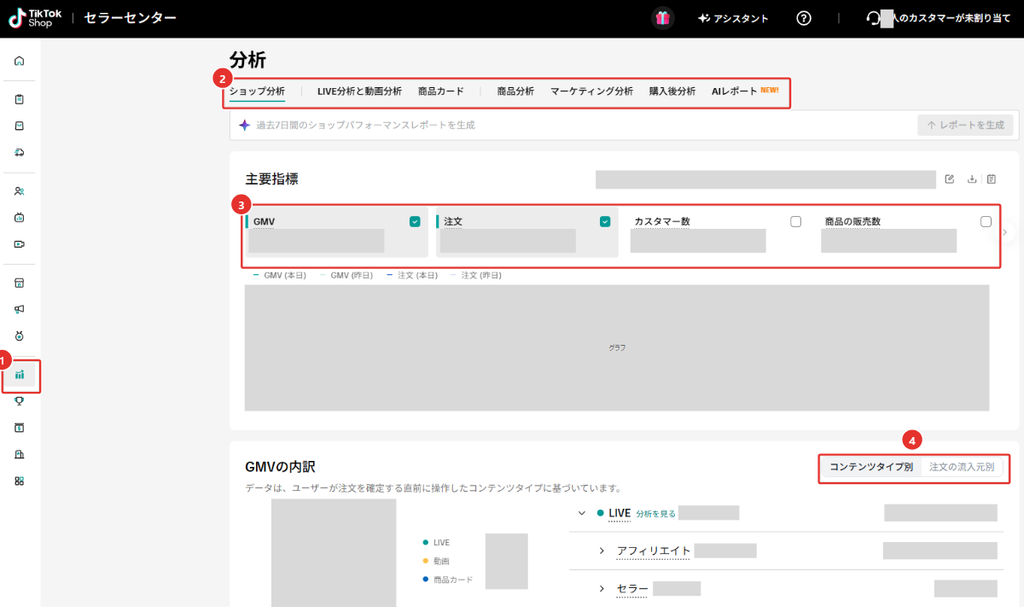Image resolution: width=1024 pixels, height=607 pixels.
Task: Select the GMV metric card
Action: click(336, 232)
